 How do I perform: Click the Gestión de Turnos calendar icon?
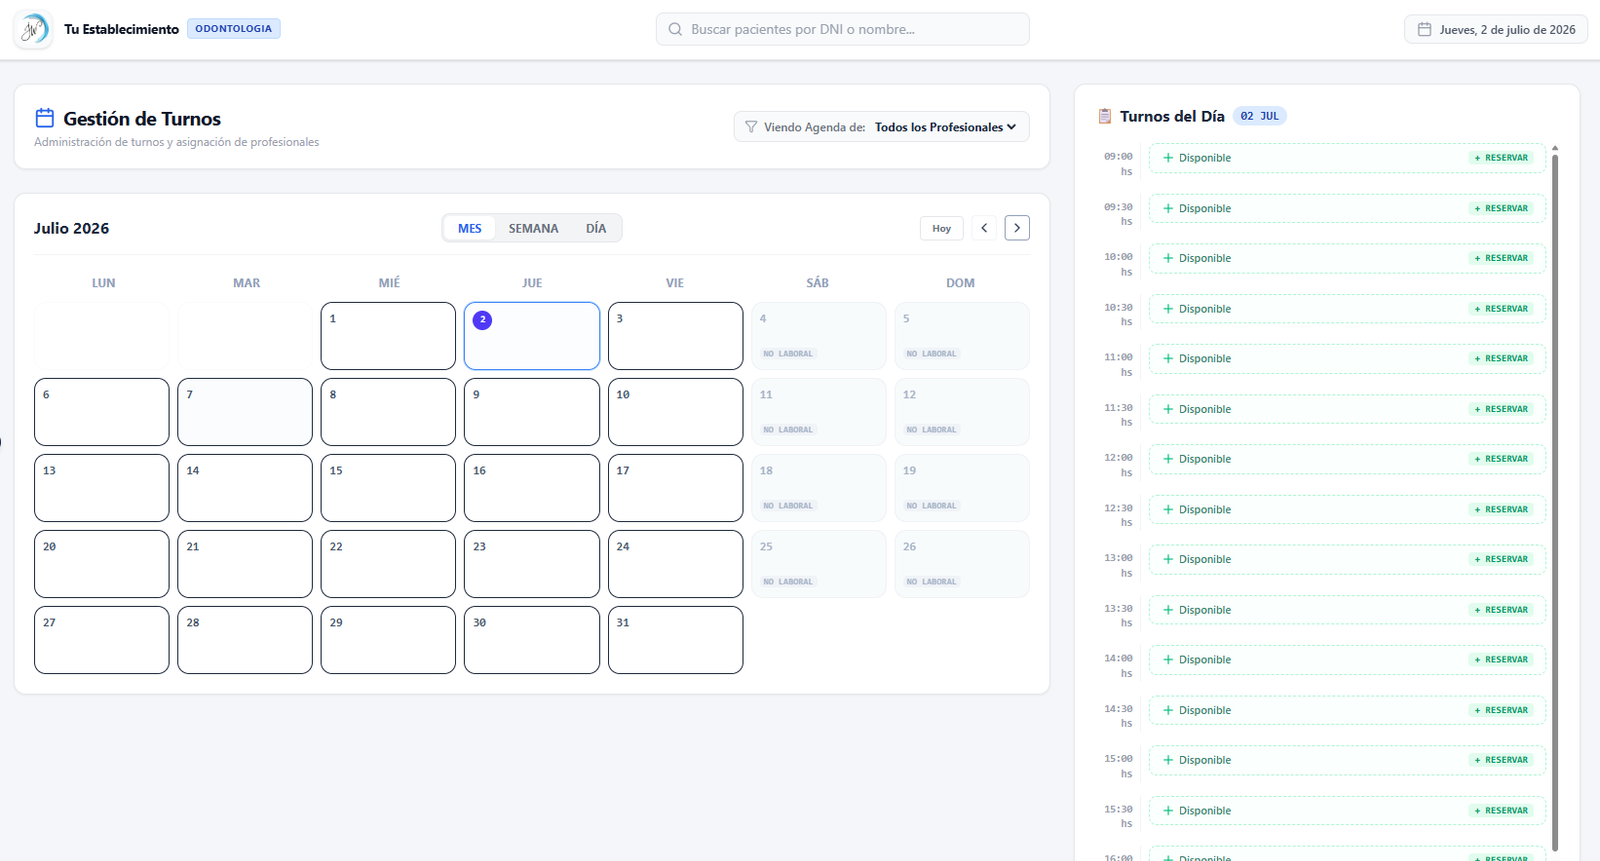pos(45,118)
